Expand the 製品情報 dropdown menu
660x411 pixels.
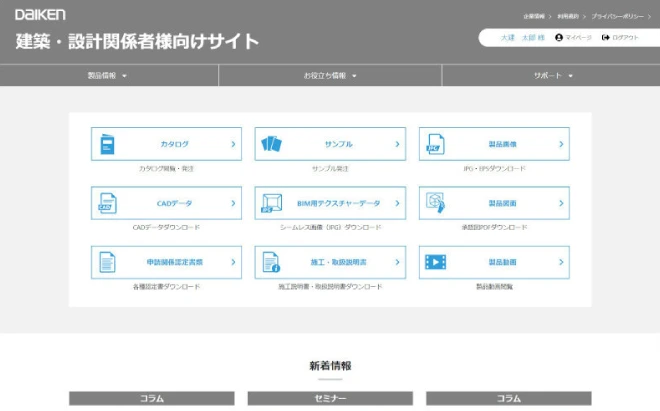coord(108,76)
